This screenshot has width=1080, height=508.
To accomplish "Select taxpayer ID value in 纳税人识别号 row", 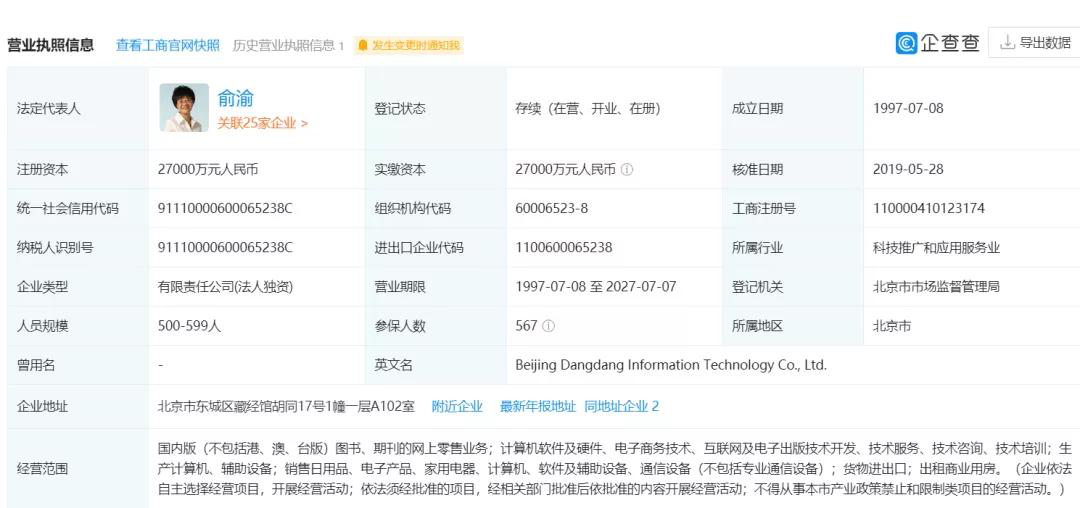I will click(225, 247).
